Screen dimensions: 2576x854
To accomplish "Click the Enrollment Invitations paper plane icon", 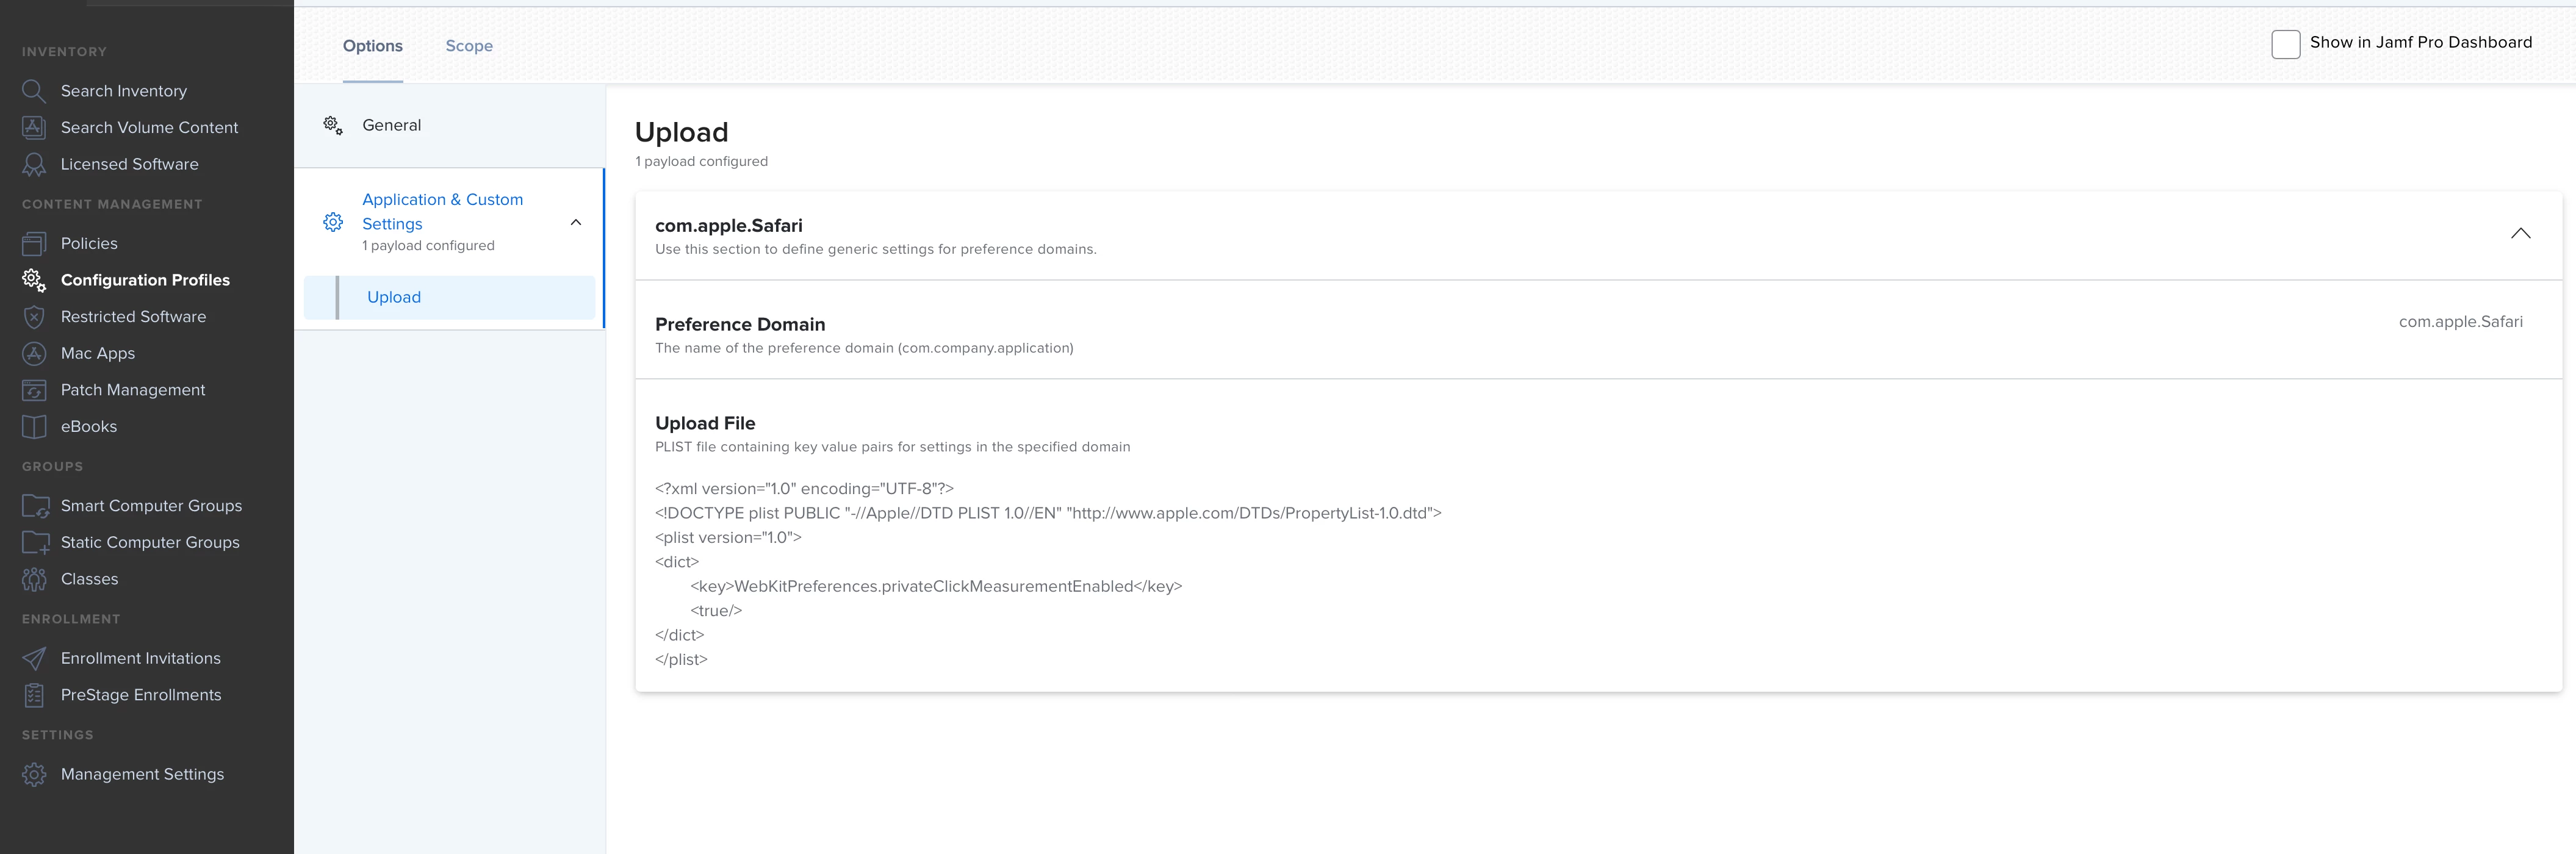I will click(34, 659).
